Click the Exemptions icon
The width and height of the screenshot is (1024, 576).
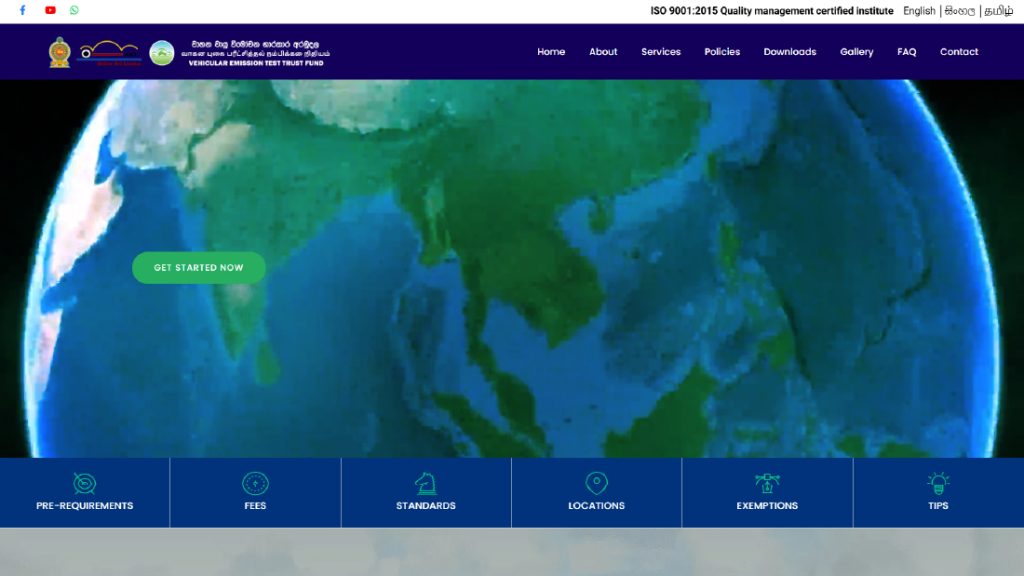[767, 483]
